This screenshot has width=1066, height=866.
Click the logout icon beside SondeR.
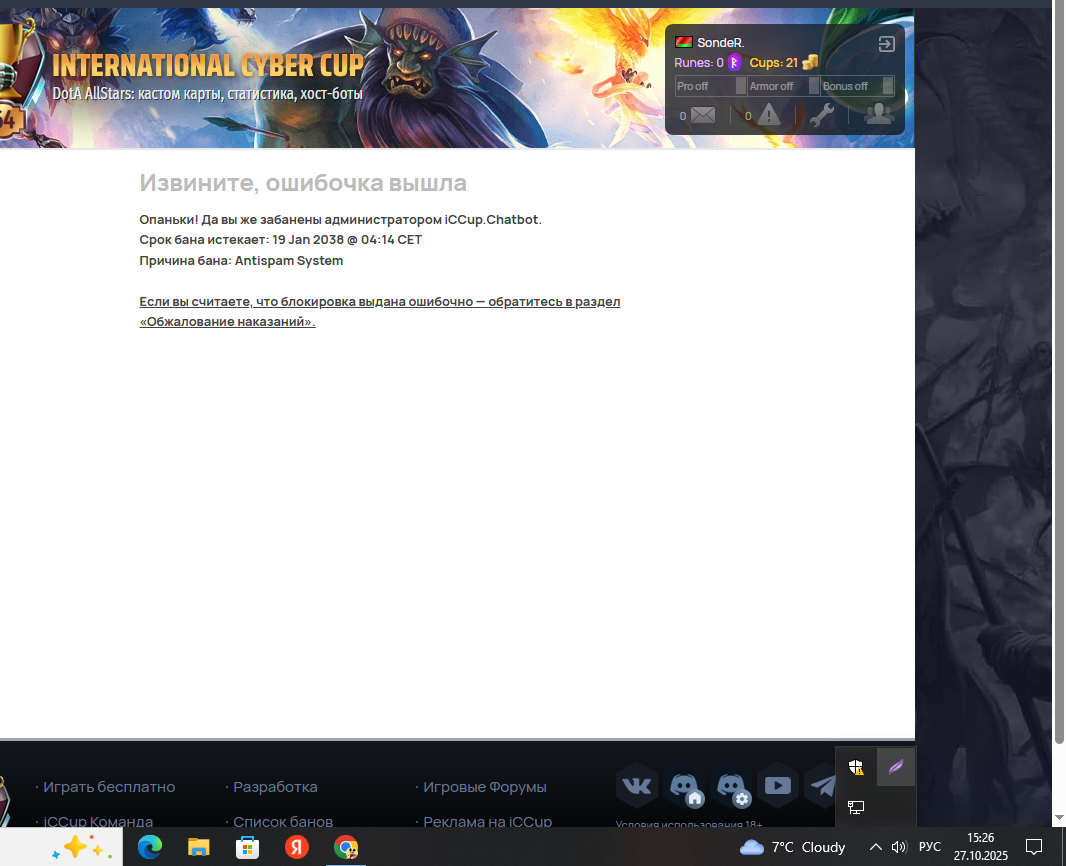(886, 44)
